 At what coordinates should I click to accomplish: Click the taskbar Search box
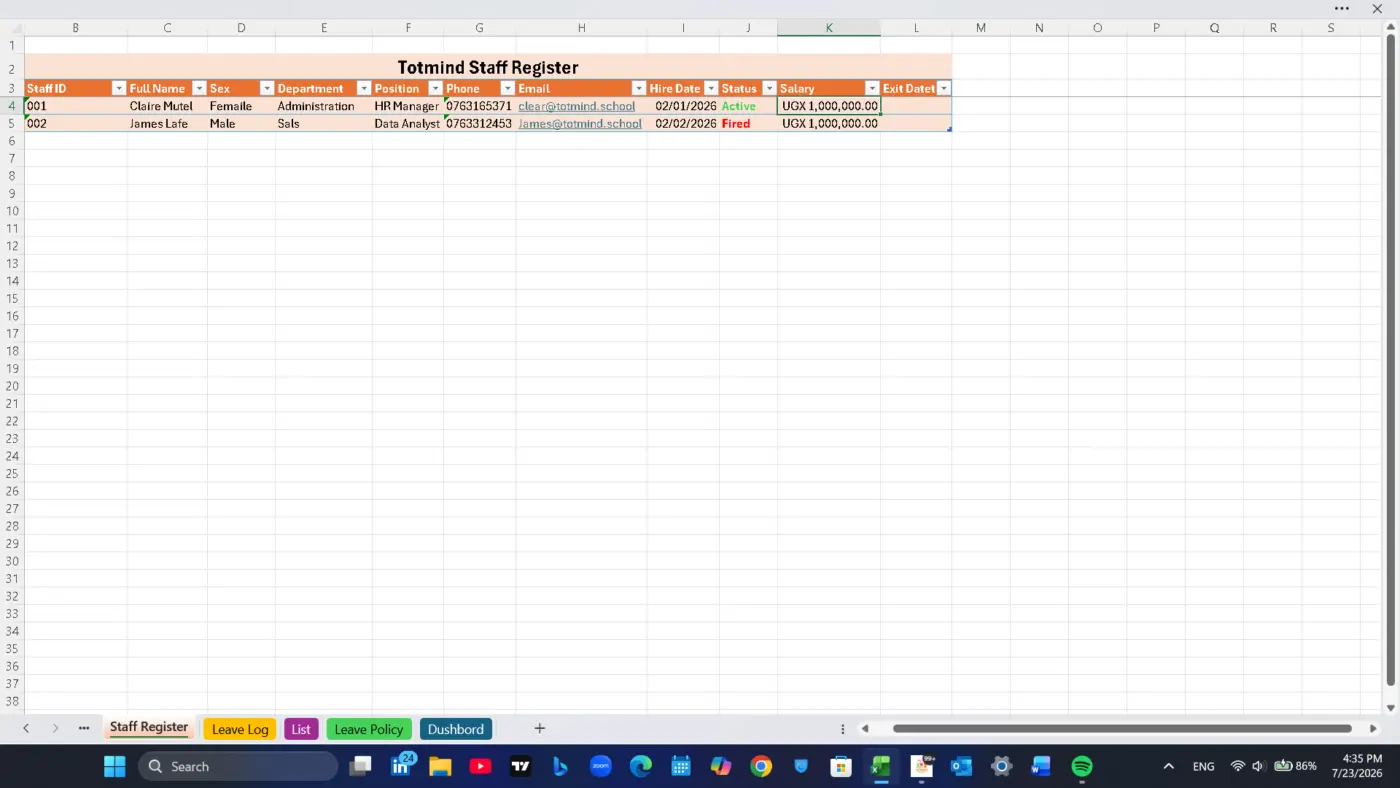point(238,767)
